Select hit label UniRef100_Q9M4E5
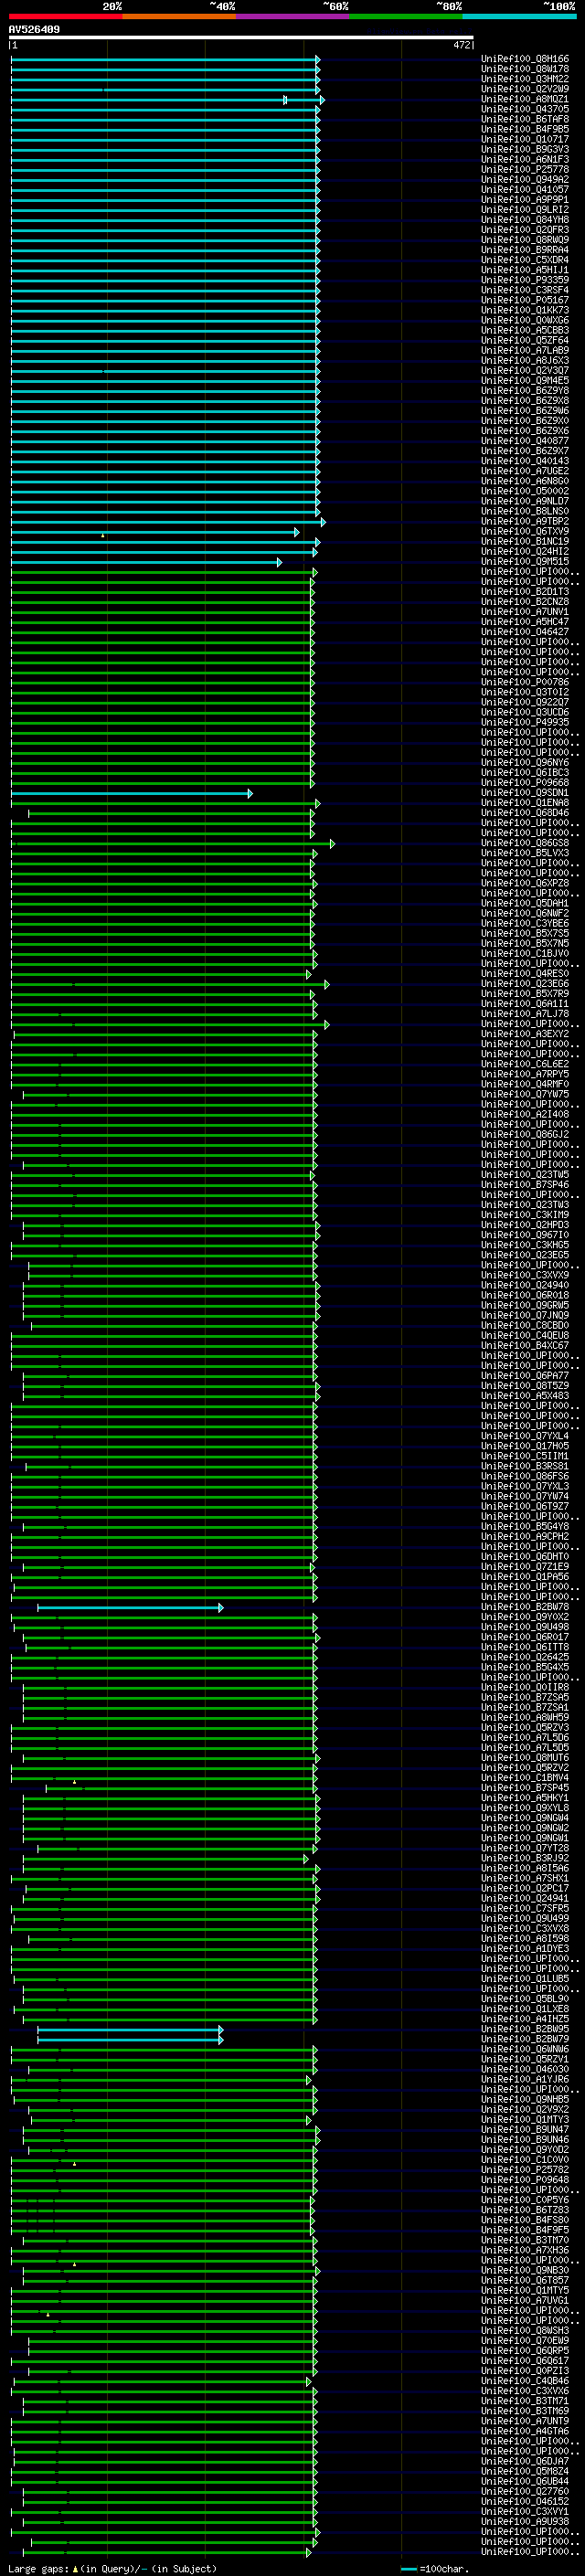Viewport: 585px width, 2576px height. point(525,381)
